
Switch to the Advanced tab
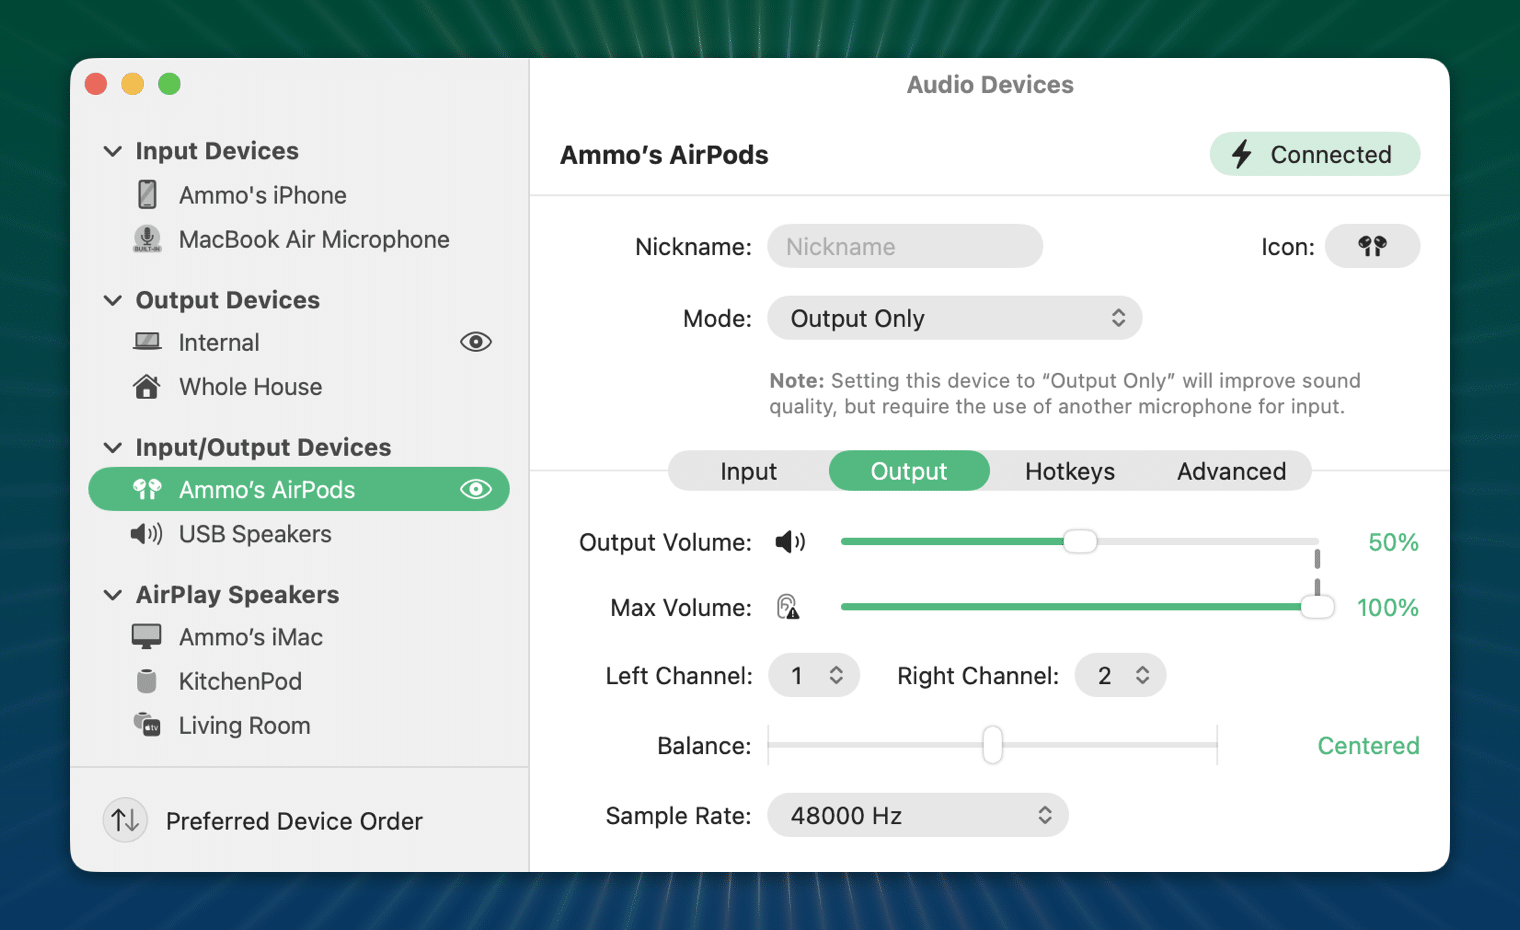point(1231,471)
